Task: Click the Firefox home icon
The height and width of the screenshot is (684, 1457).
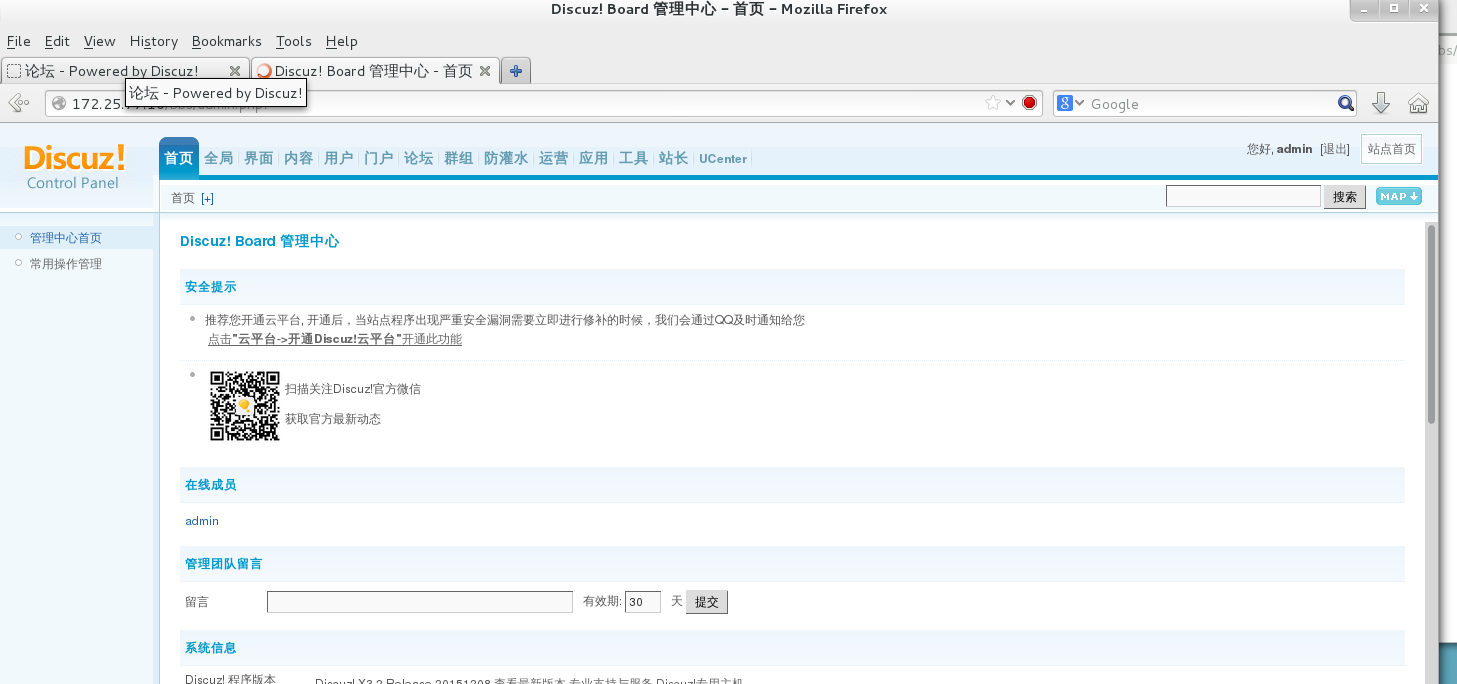Action: (x=1417, y=103)
